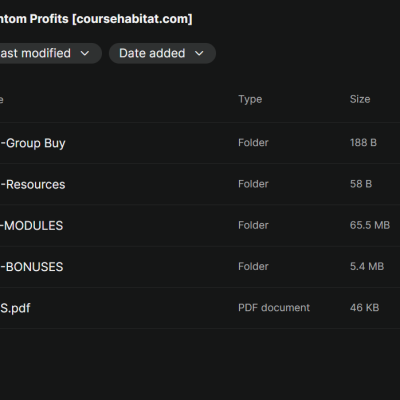Image resolution: width=400 pixels, height=400 pixels.
Task: Click Folder type in MODULES row
Action: point(253,225)
